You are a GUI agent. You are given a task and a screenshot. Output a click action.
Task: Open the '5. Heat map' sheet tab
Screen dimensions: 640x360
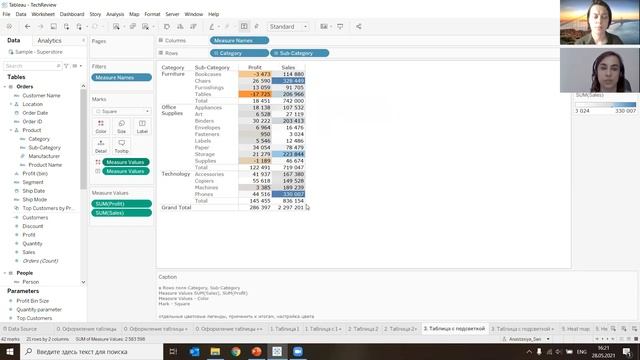pos(576,329)
